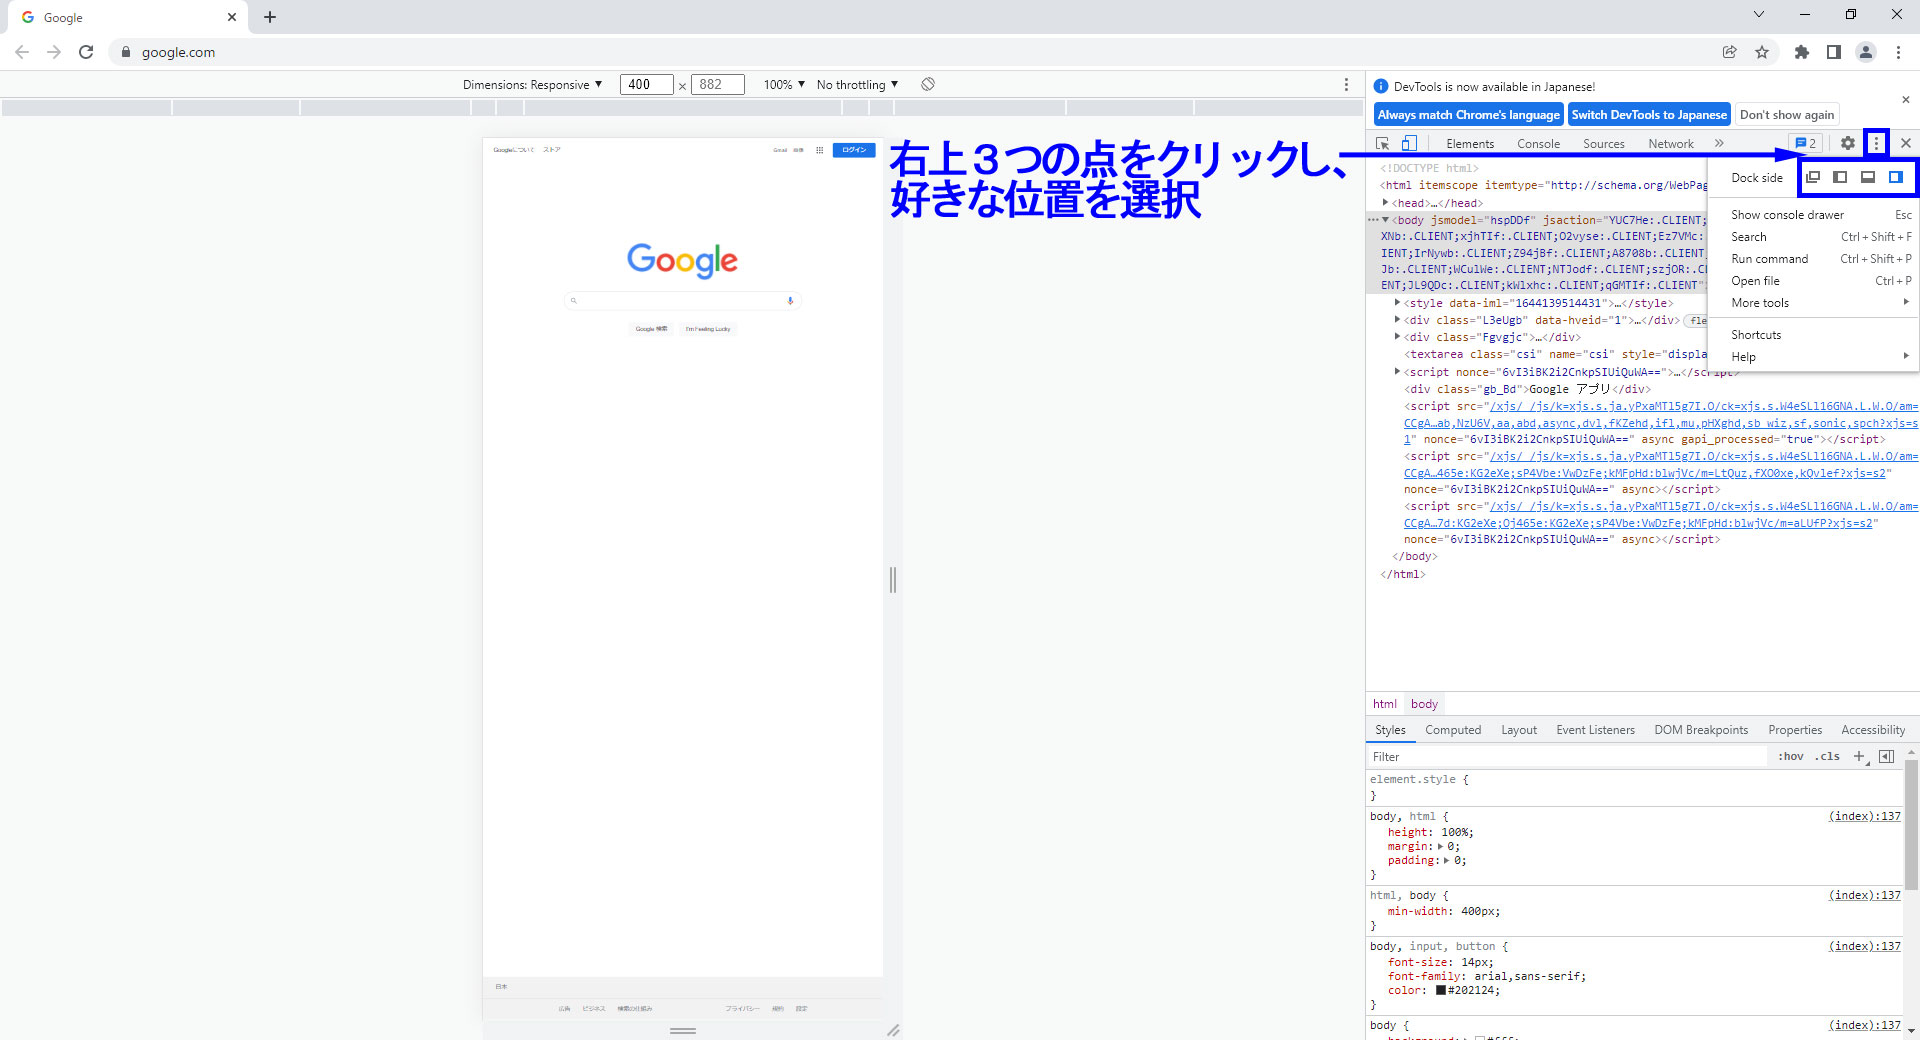Open the Dimensions Responsive dropdown
The width and height of the screenshot is (1920, 1040).
532,85
